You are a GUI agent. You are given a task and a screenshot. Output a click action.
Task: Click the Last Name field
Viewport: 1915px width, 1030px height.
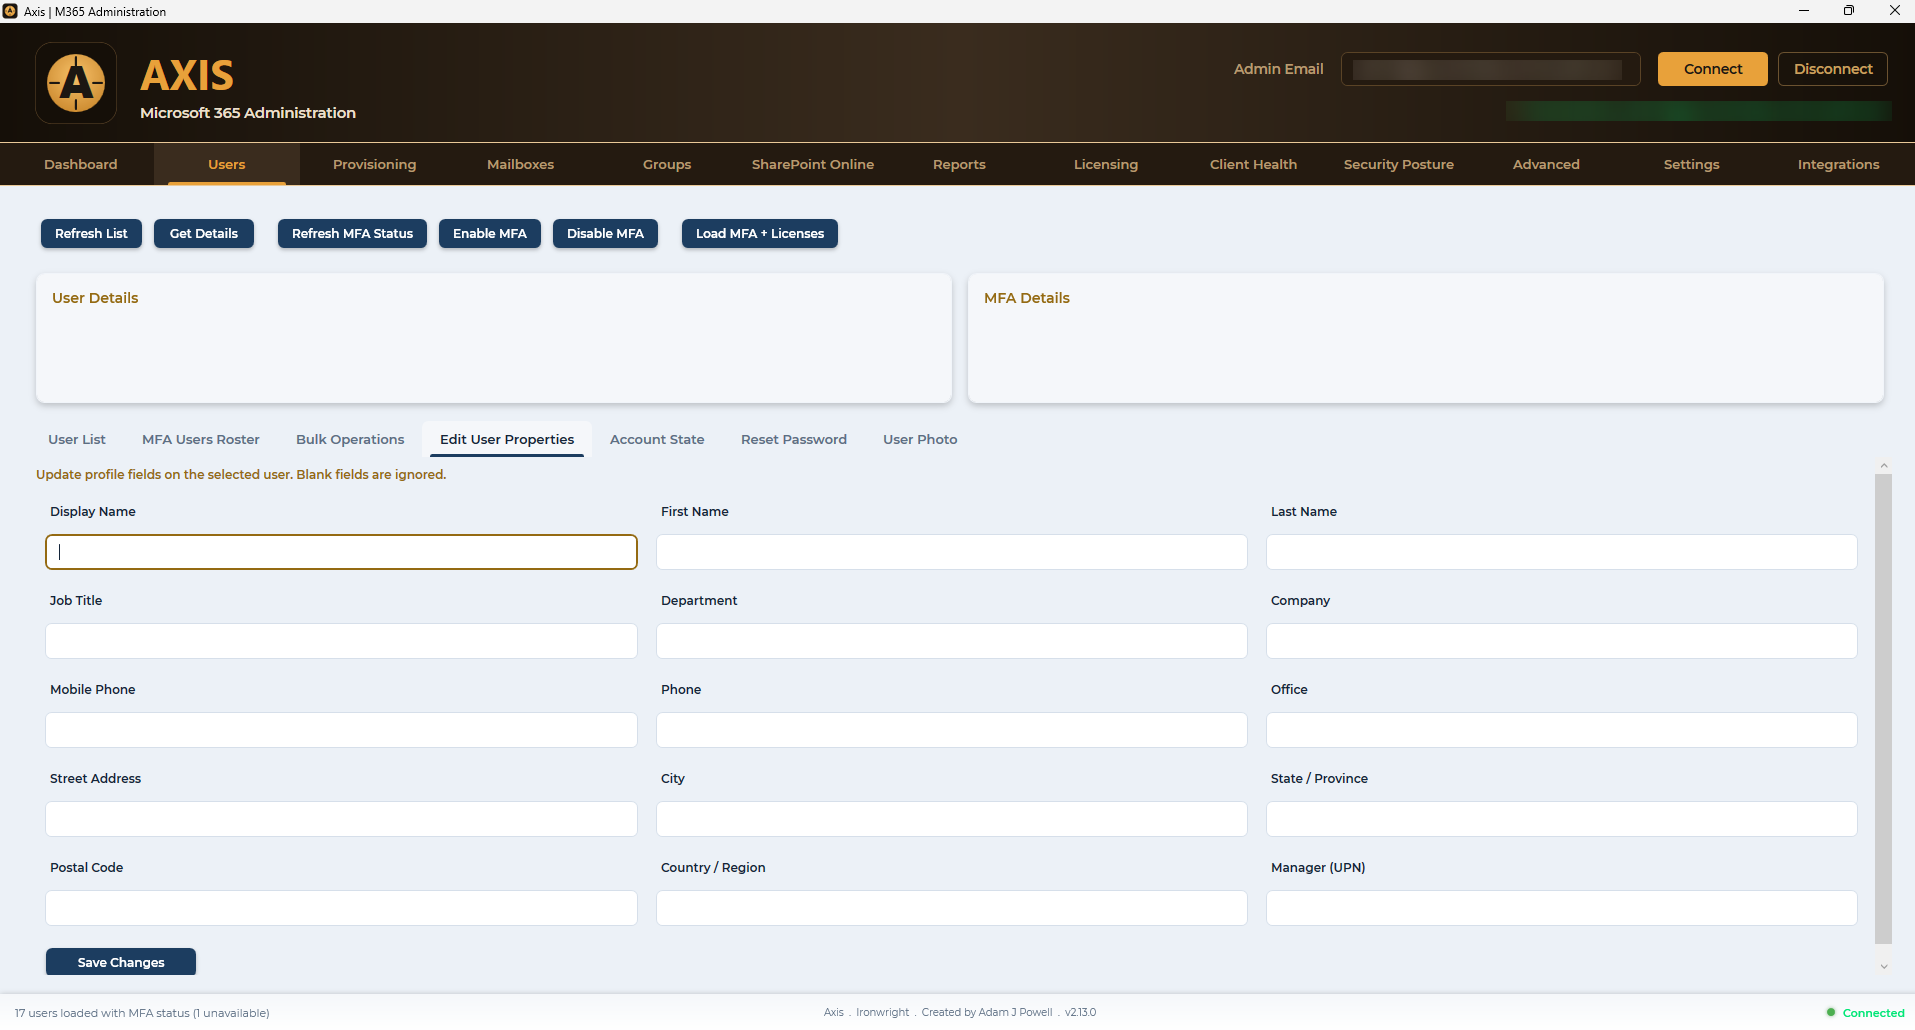point(1562,552)
